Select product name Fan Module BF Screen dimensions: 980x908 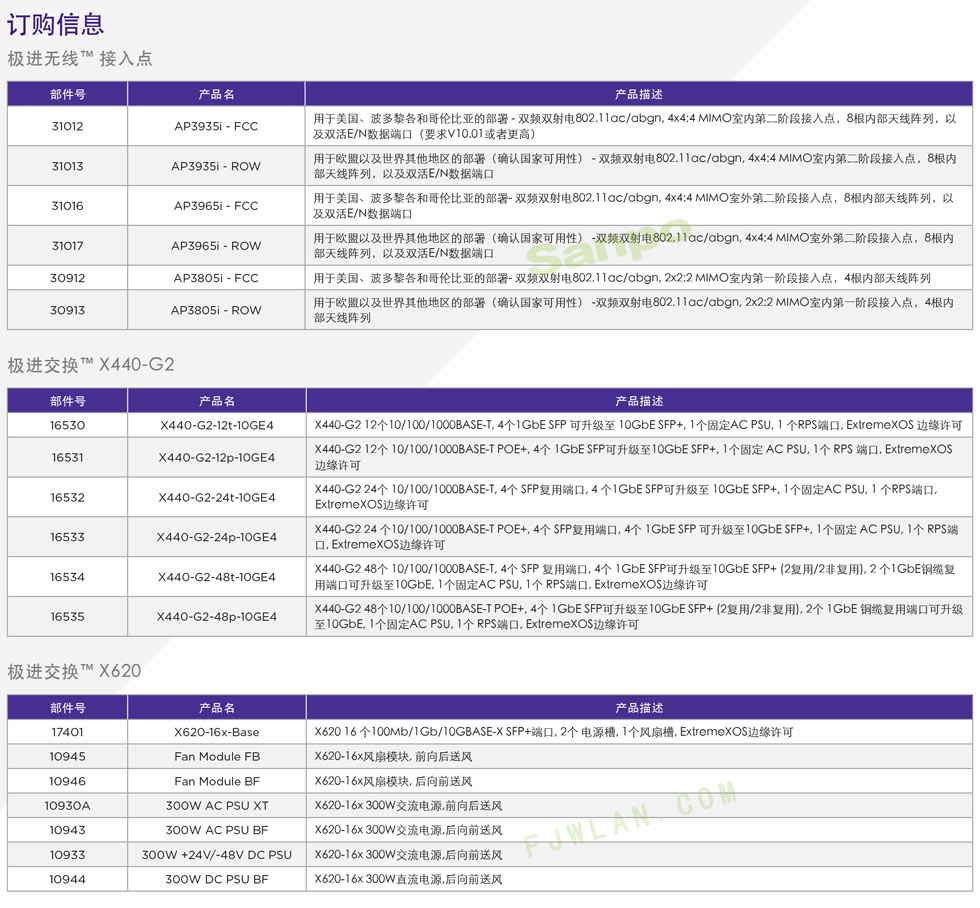pos(217,781)
